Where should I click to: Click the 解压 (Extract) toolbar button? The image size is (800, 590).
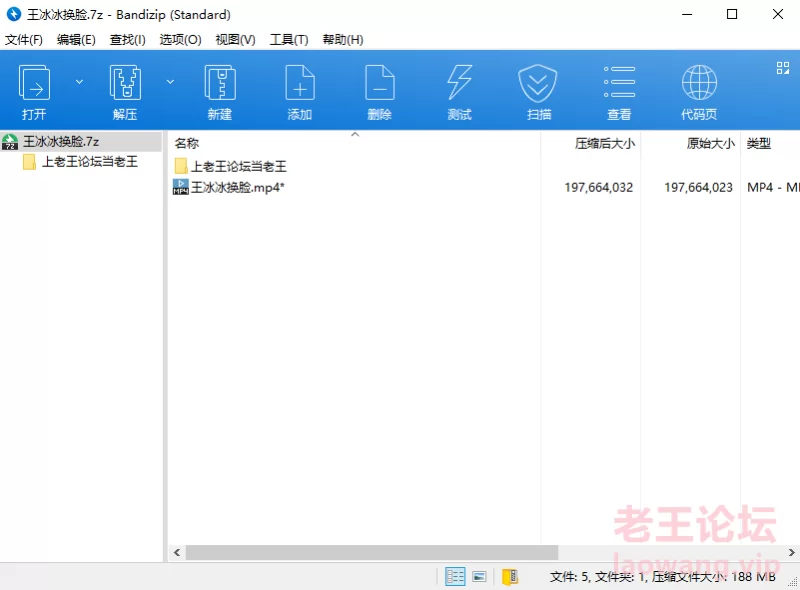tap(125, 92)
